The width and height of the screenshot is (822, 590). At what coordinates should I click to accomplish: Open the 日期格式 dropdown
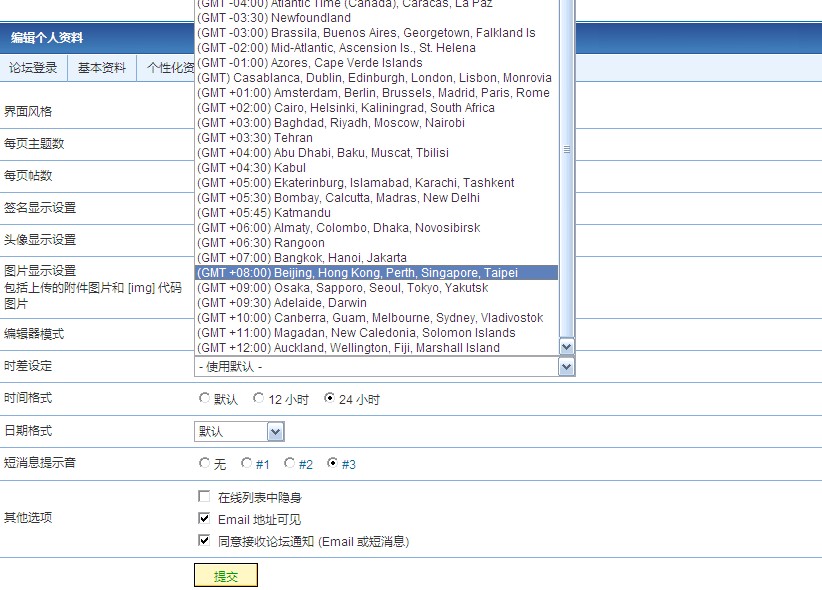tap(276, 432)
